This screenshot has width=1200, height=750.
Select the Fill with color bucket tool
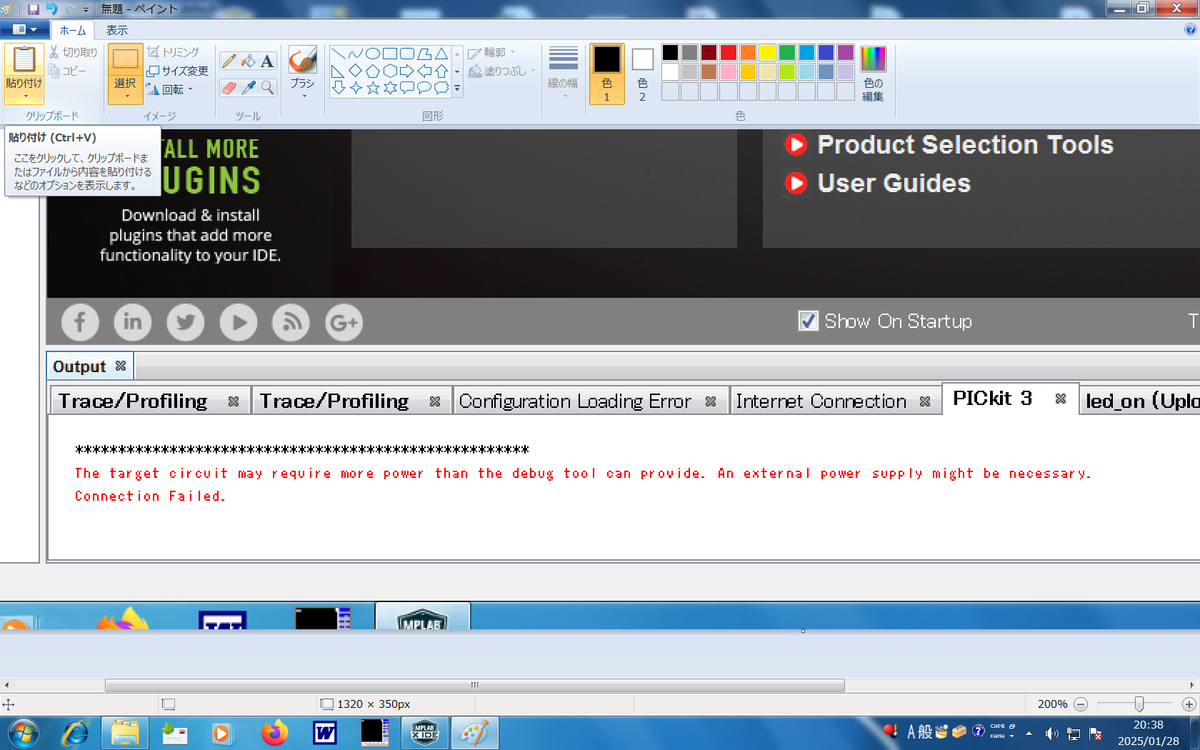point(248,61)
